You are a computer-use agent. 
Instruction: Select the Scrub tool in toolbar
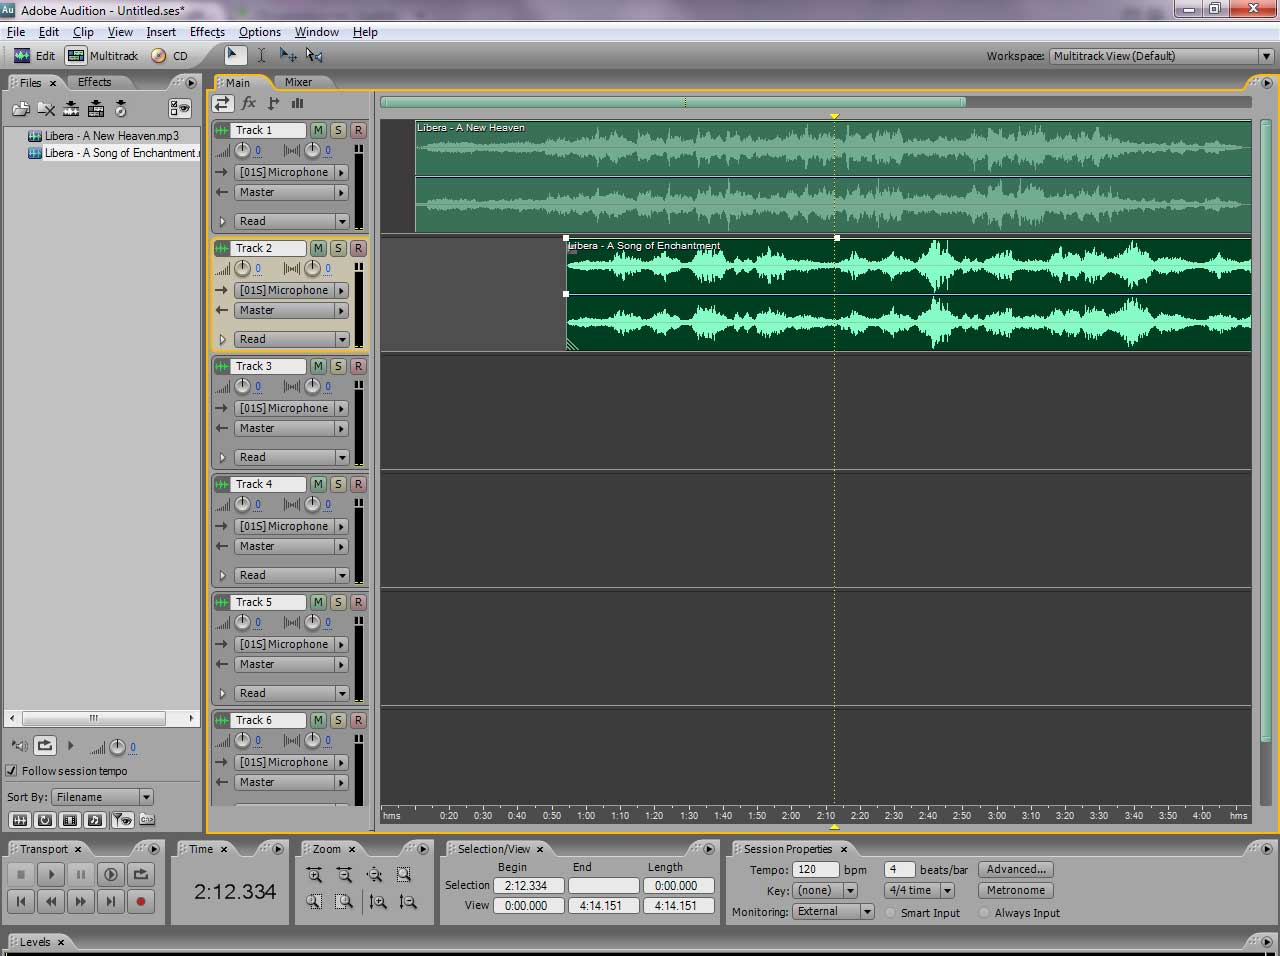[x=314, y=56]
